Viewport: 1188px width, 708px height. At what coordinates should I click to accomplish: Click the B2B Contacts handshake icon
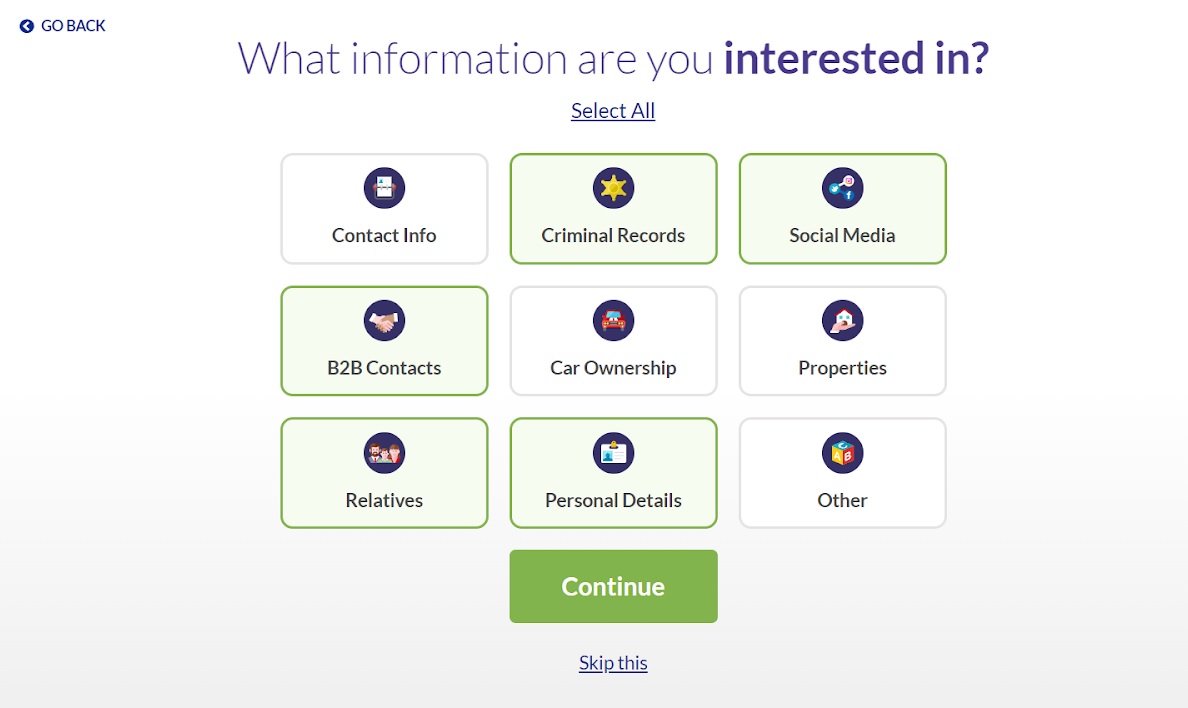384,321
